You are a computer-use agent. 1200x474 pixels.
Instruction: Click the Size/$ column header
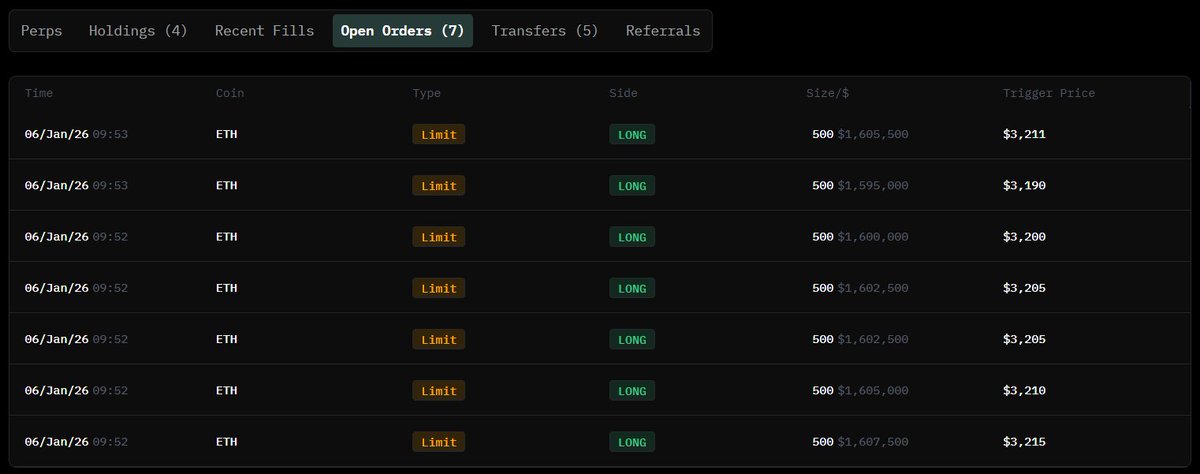click(x=828, y=93)
